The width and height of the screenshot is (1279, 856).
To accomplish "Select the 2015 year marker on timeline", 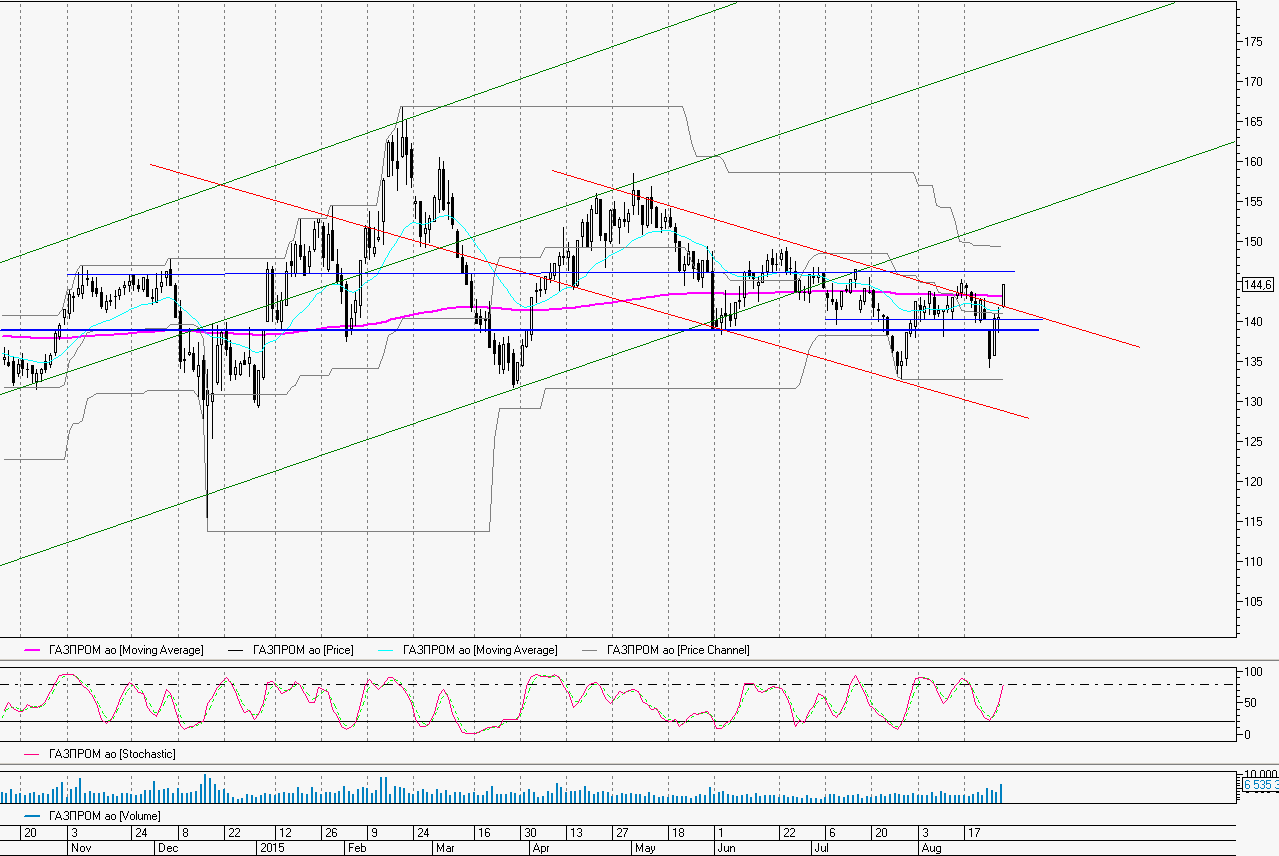I will 273,847.
